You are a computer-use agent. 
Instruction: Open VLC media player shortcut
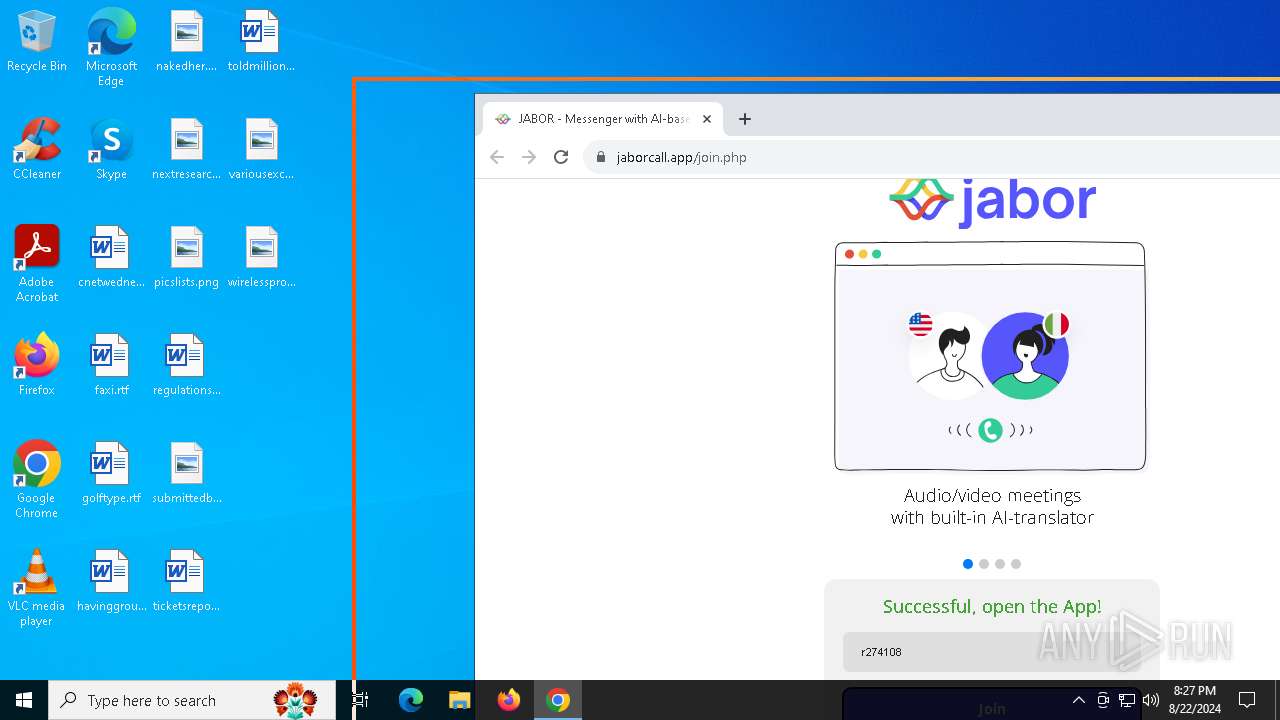(x=37, y=588)
